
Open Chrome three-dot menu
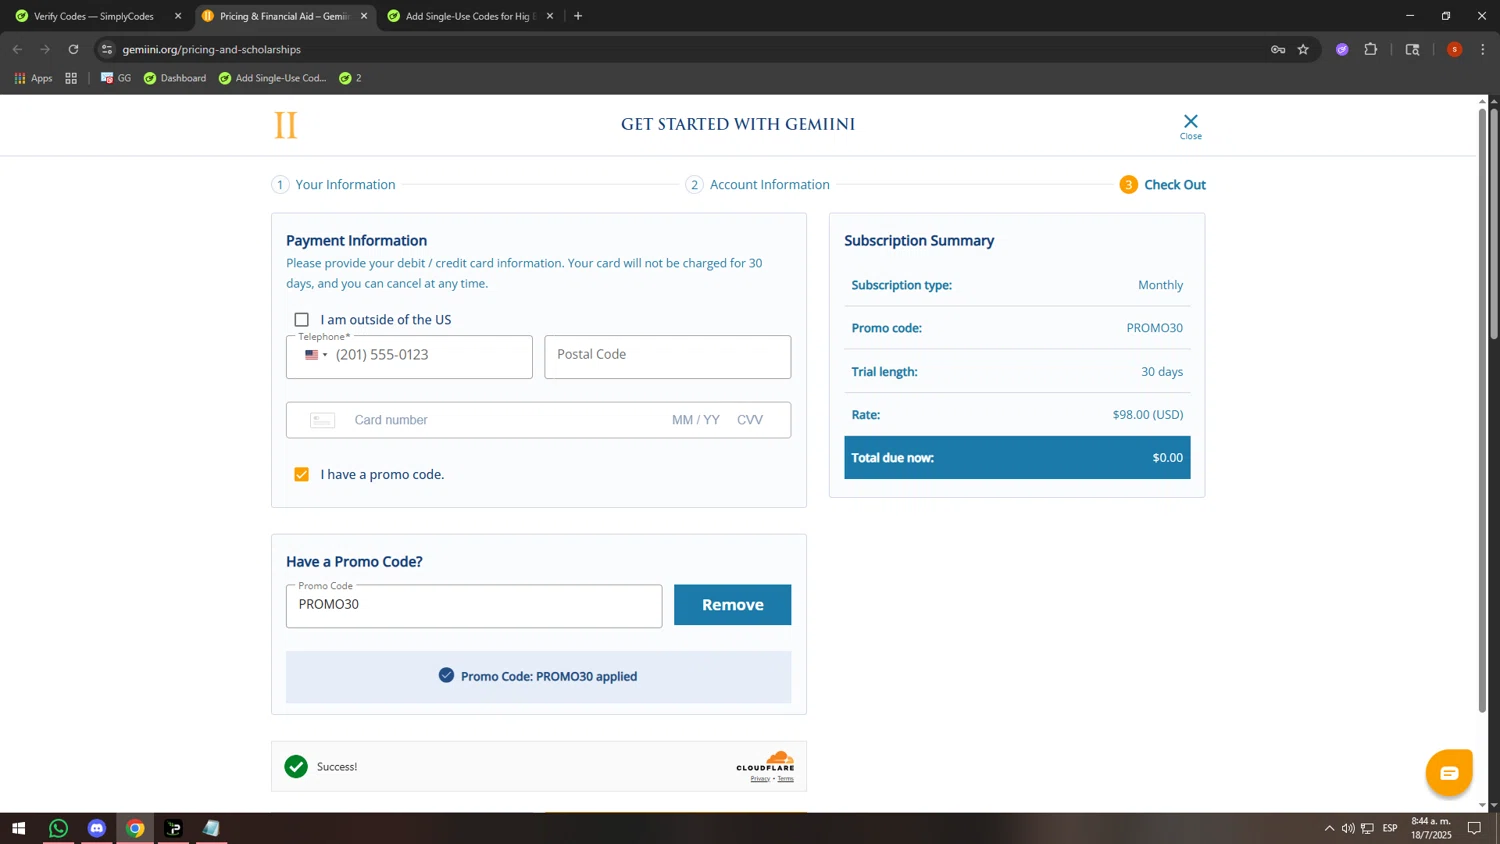[x=1483, y=49]
